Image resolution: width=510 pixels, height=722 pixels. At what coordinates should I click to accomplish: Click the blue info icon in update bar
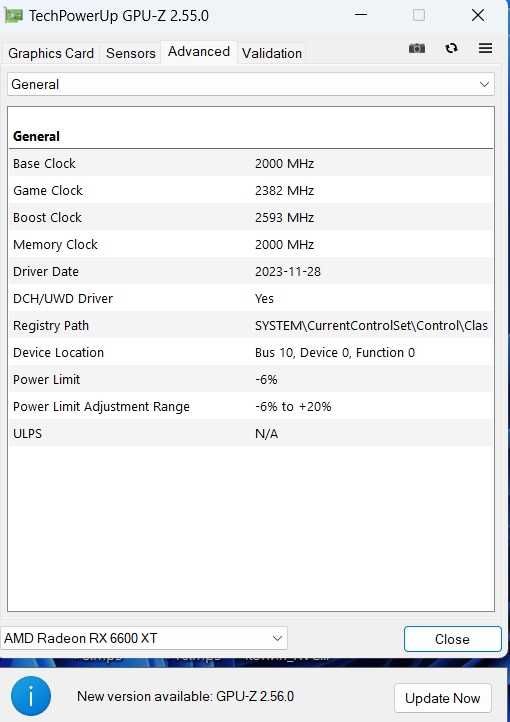point(31,696)
